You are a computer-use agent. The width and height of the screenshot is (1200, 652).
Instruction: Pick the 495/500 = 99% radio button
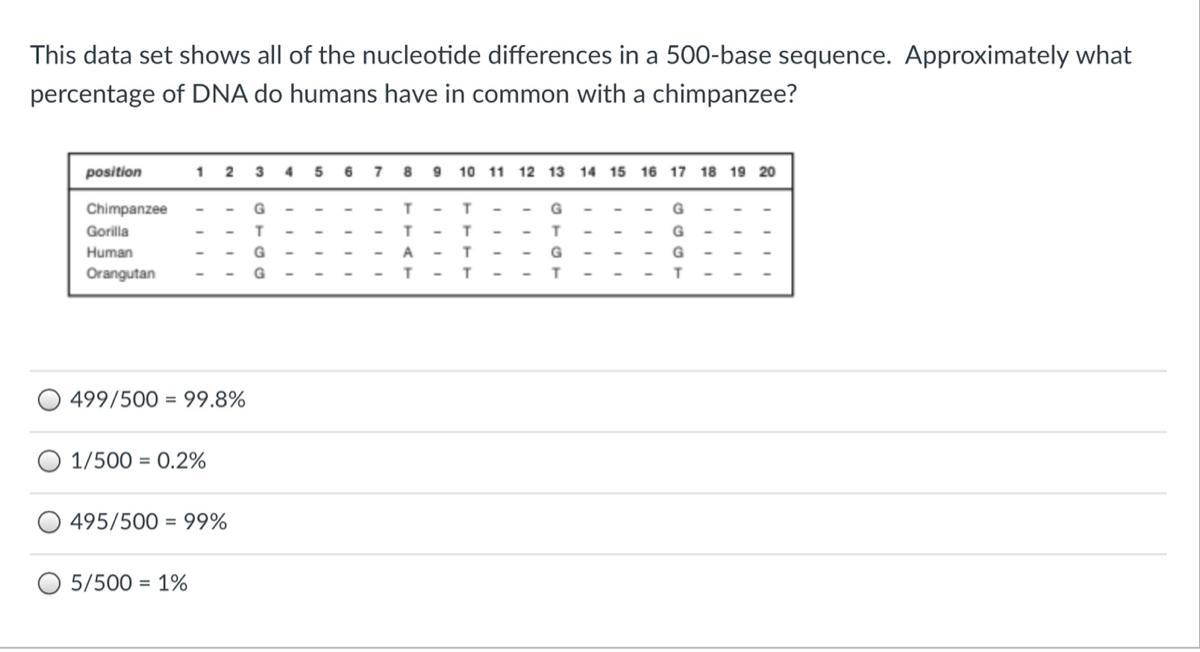coord(50,522)
